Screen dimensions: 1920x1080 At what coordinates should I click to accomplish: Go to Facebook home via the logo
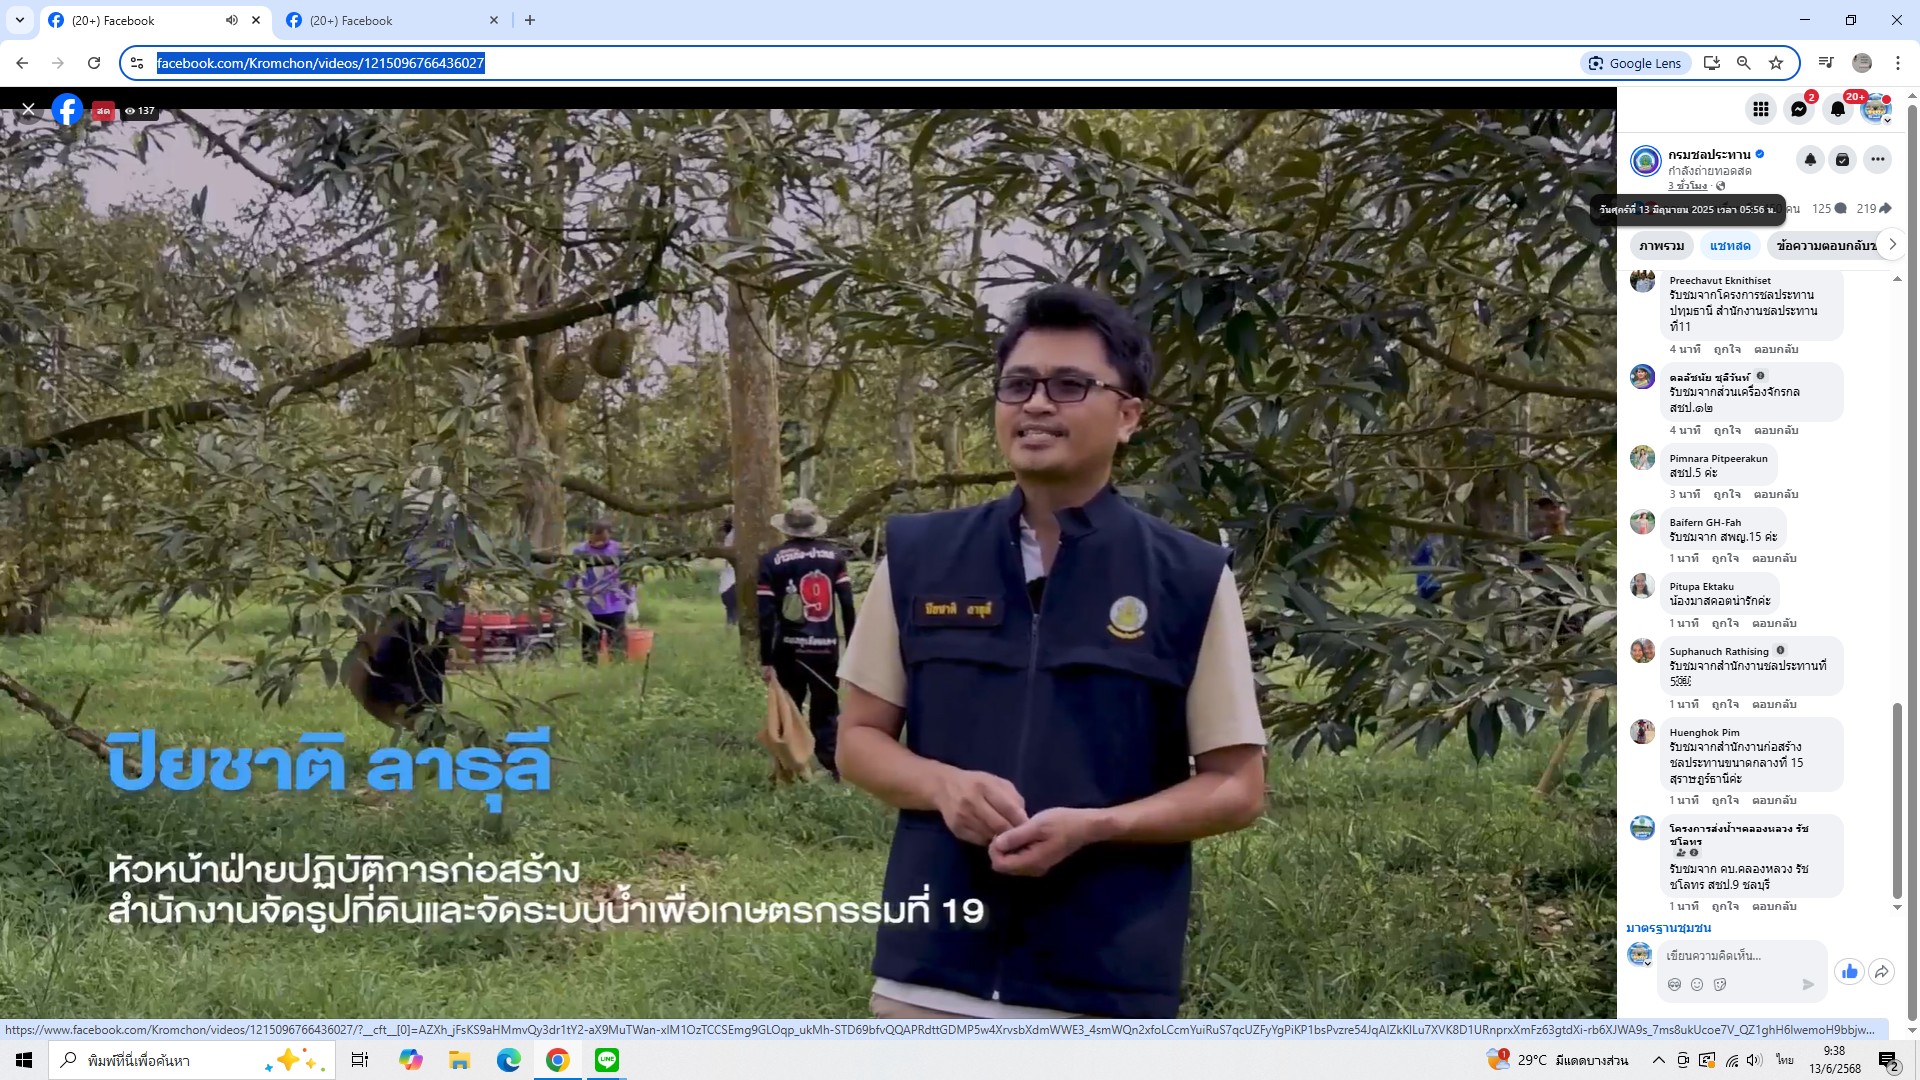[x=67, y=109]
